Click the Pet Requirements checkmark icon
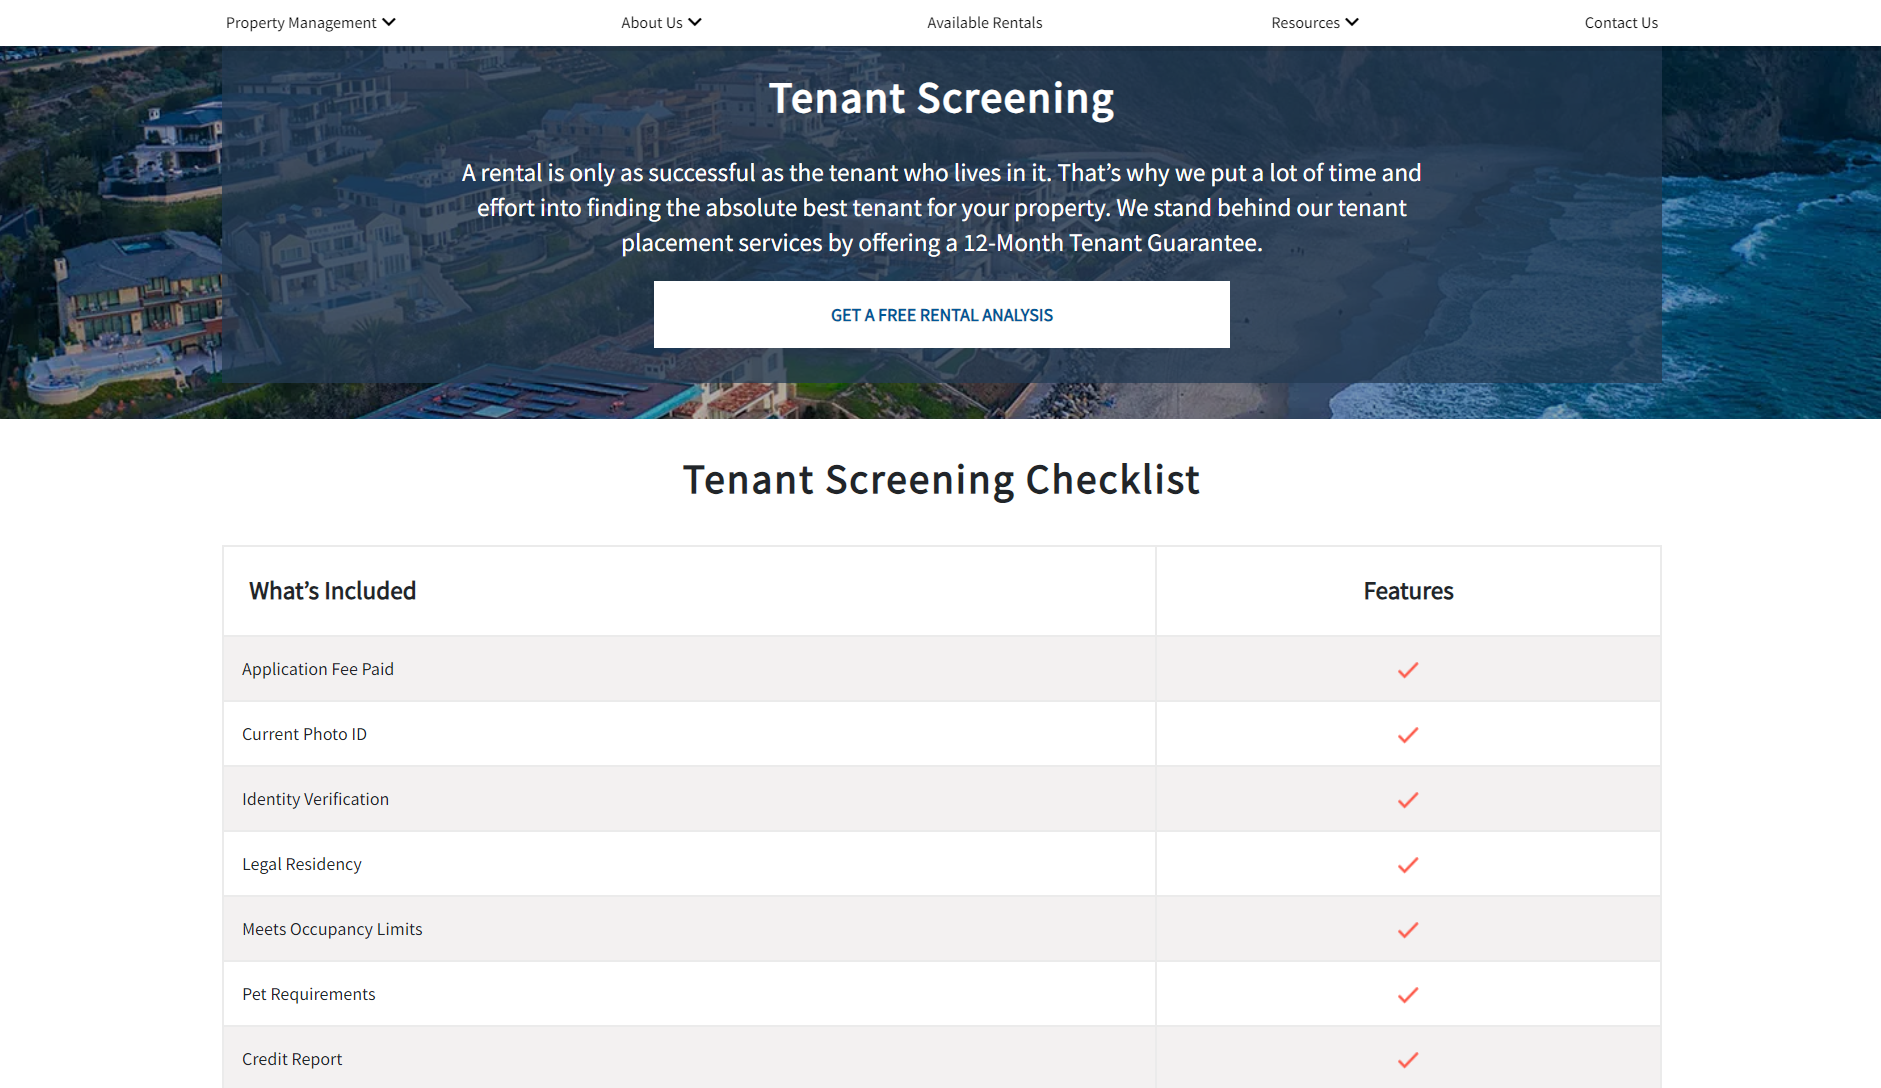This screenshot has height=1088, width=1881. [x=1408, y=995]
